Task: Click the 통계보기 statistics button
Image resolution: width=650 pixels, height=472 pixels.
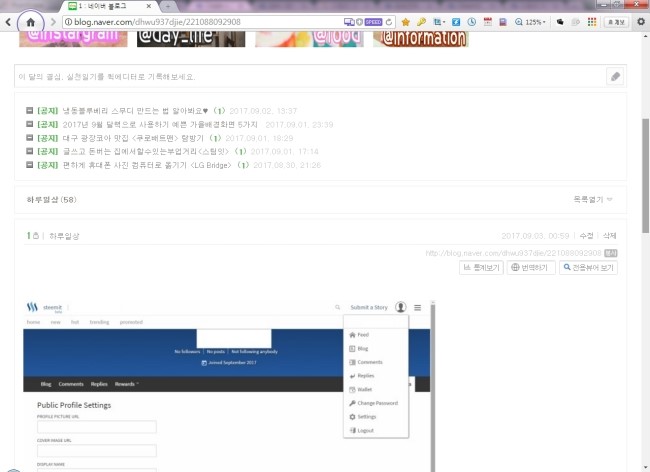Action: [x=481, y=268]
